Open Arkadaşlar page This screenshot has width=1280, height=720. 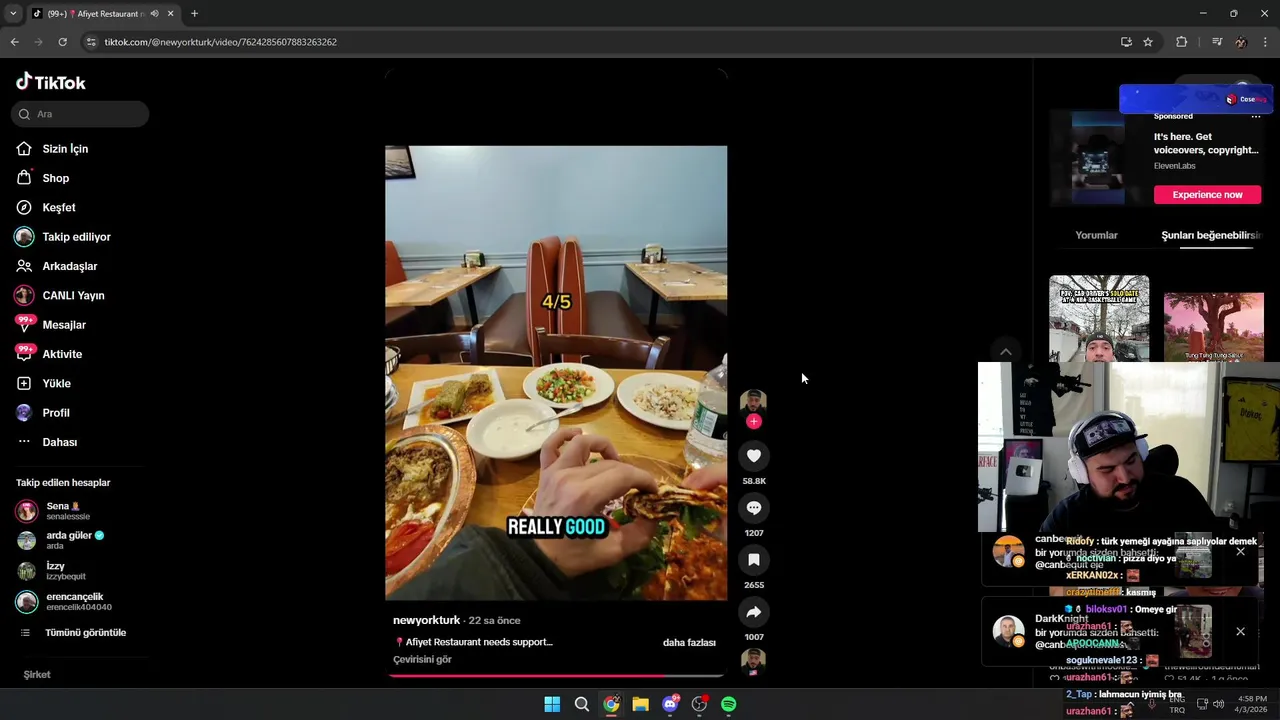(x=69, y=266)
